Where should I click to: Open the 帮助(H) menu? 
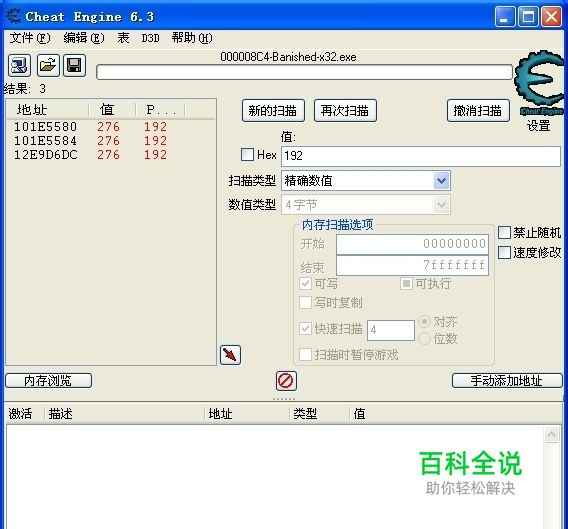[x=192, y=38]
